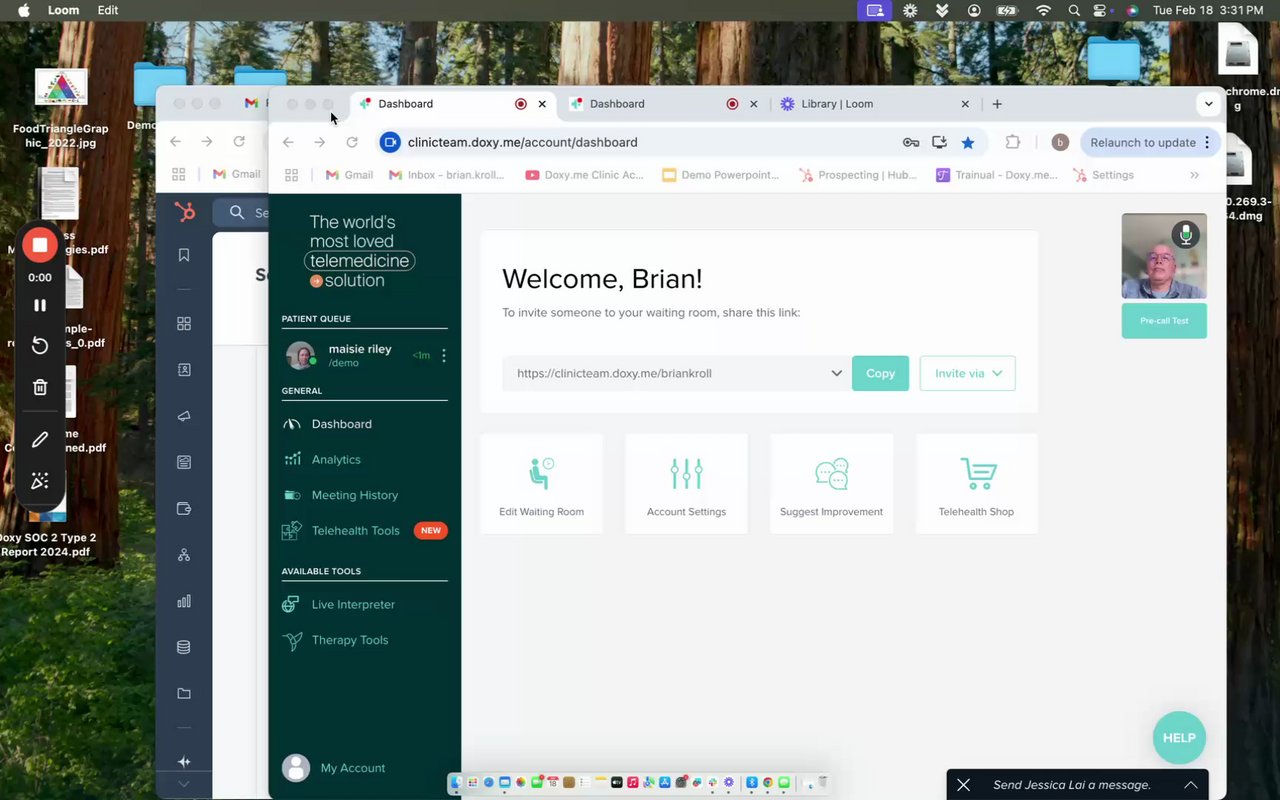The image size is (1280, 800).
Task: Open Account Settings card
Action: coord(686,483)
